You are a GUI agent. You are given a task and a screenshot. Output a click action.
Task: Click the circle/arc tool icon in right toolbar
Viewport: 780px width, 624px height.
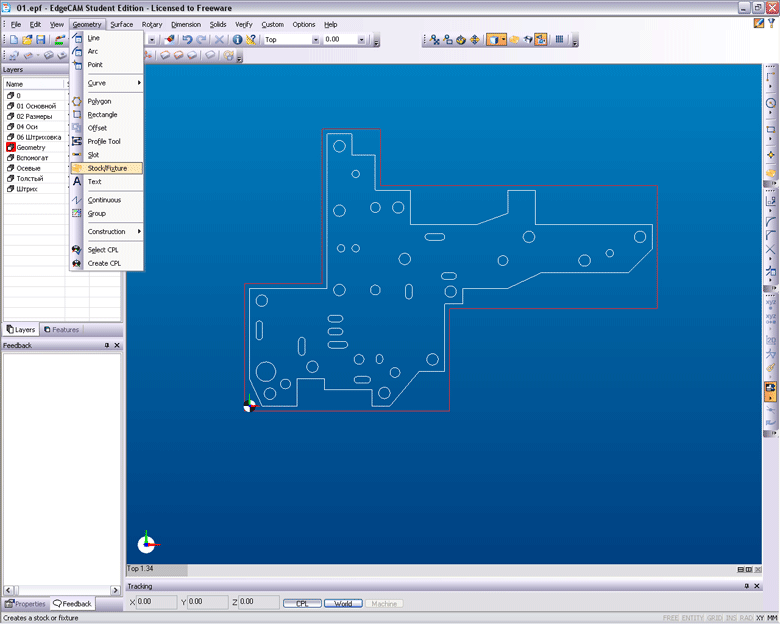coord(771,104)
